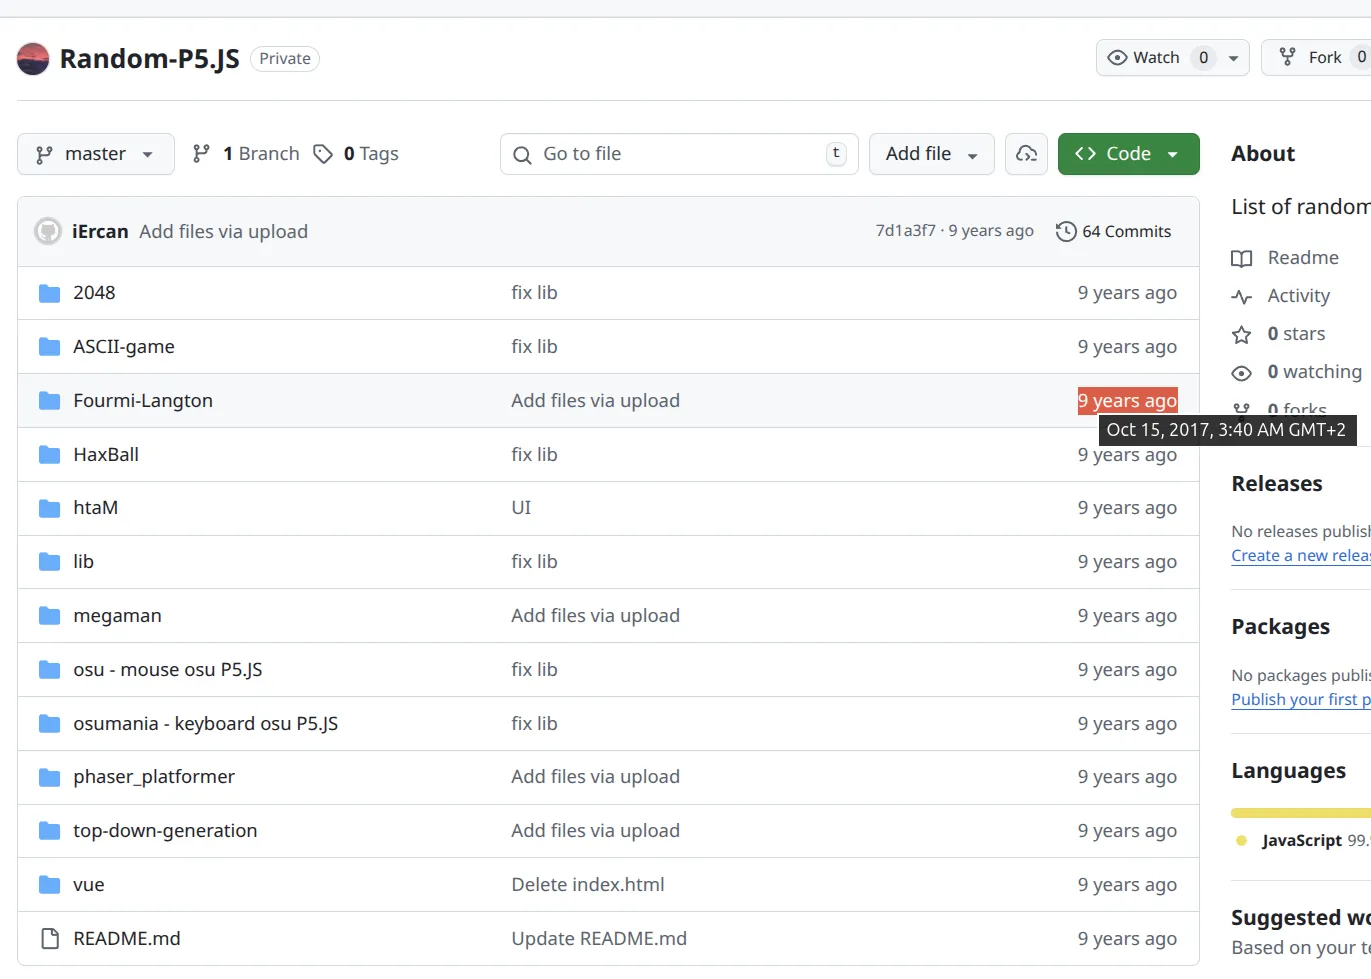Click the Readme book icon in About
Screen dimensions: 1371x979
(x=1241, y=258)
